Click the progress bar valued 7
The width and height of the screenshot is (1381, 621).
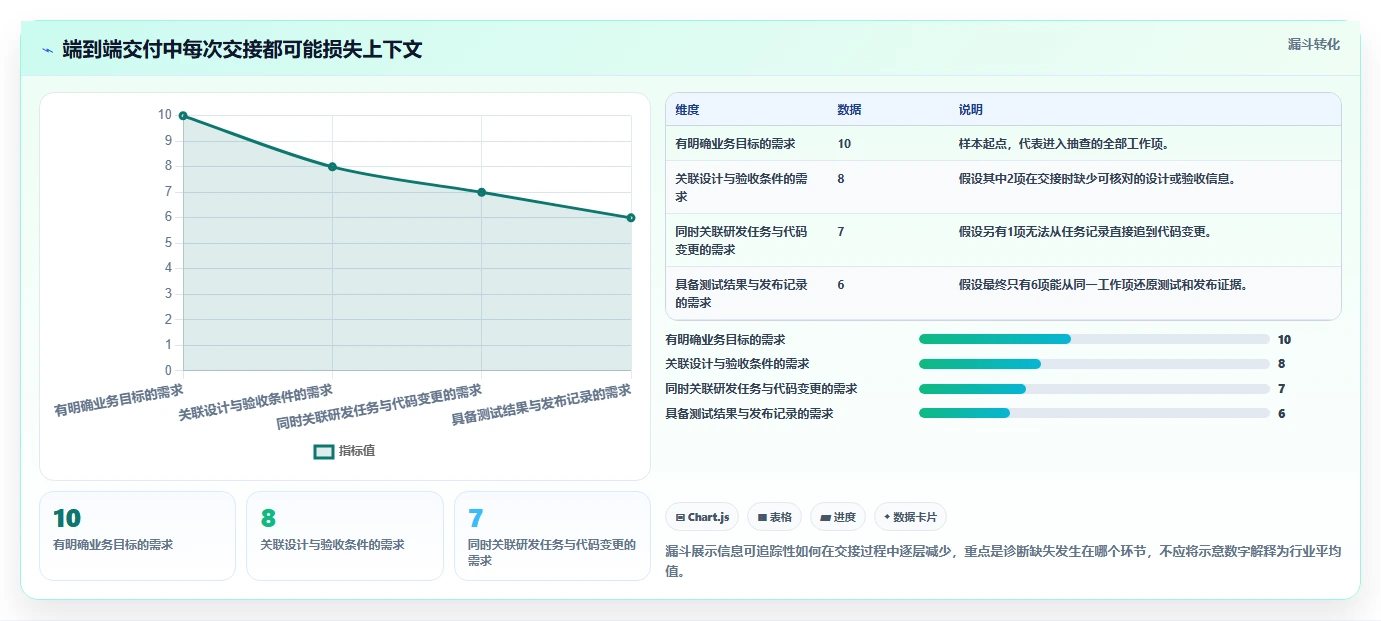pos(1094,388)
